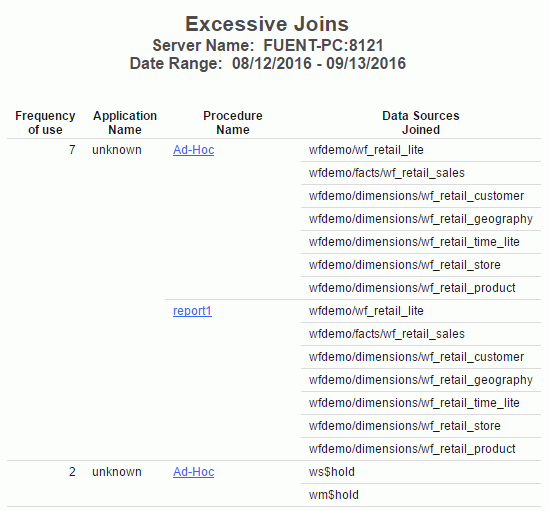Select wf_retail_customer in the first Ad-Hoc group
This screenshot has width=549, height=511.
click(x=416, y=196)
